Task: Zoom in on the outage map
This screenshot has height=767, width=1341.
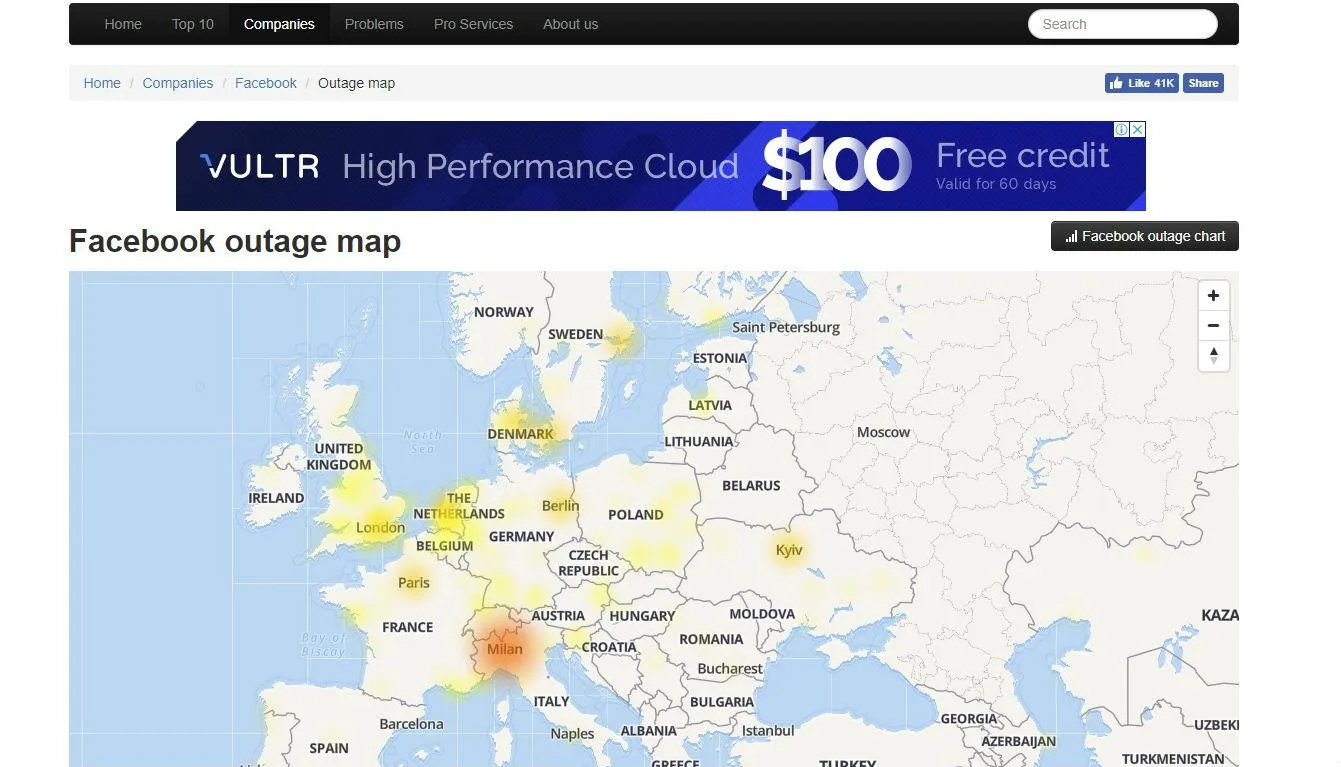Action: tap(1213, 296)
